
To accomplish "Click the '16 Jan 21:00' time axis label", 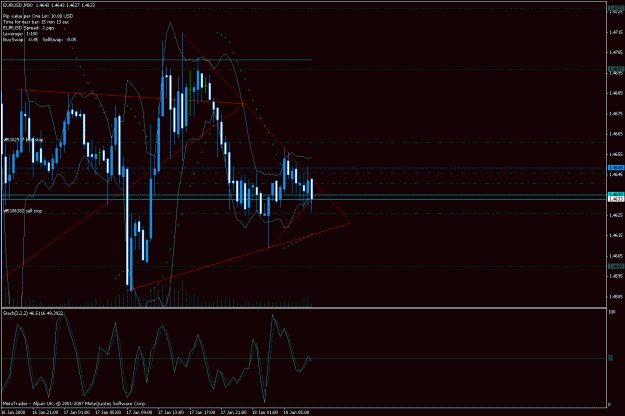I will (45, 413).
